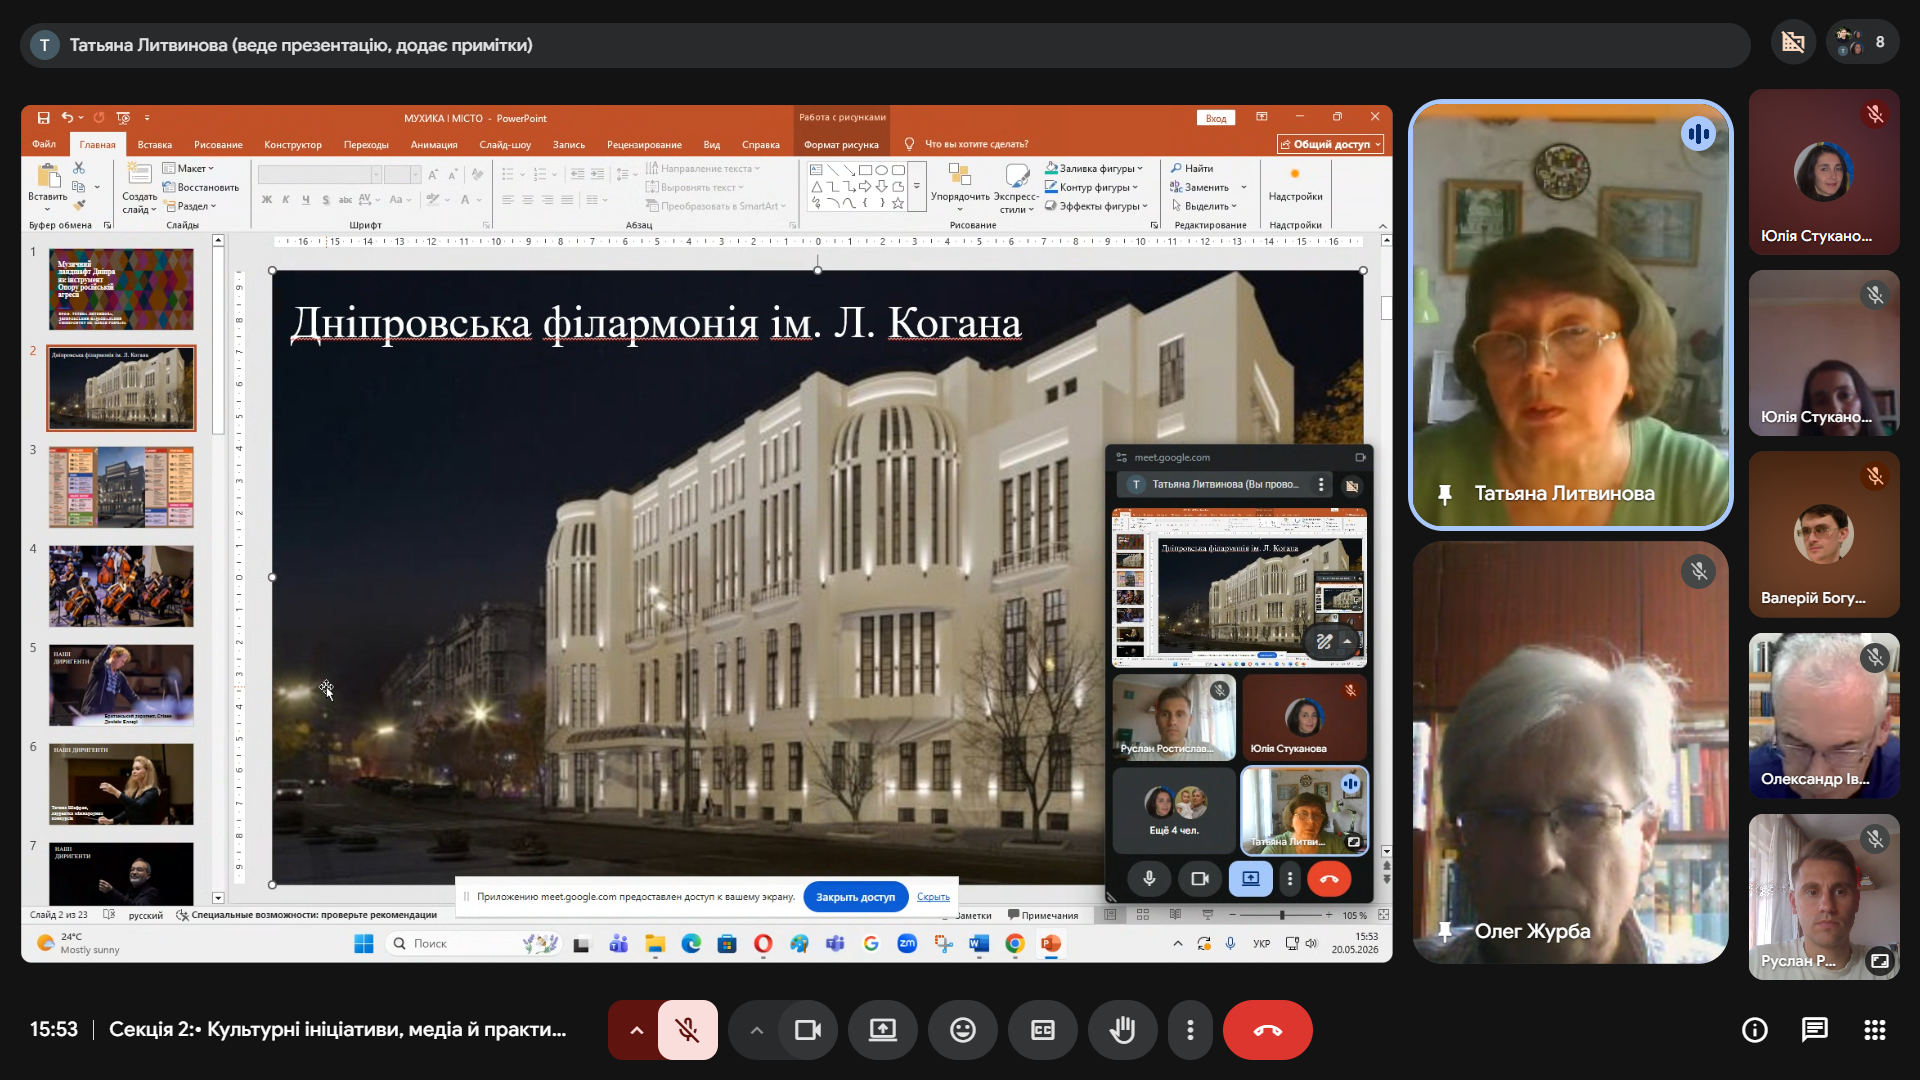This screenshot has height=1080, width=1920.
Task: Show meeting details info icon
Action: point(1754,1030)
